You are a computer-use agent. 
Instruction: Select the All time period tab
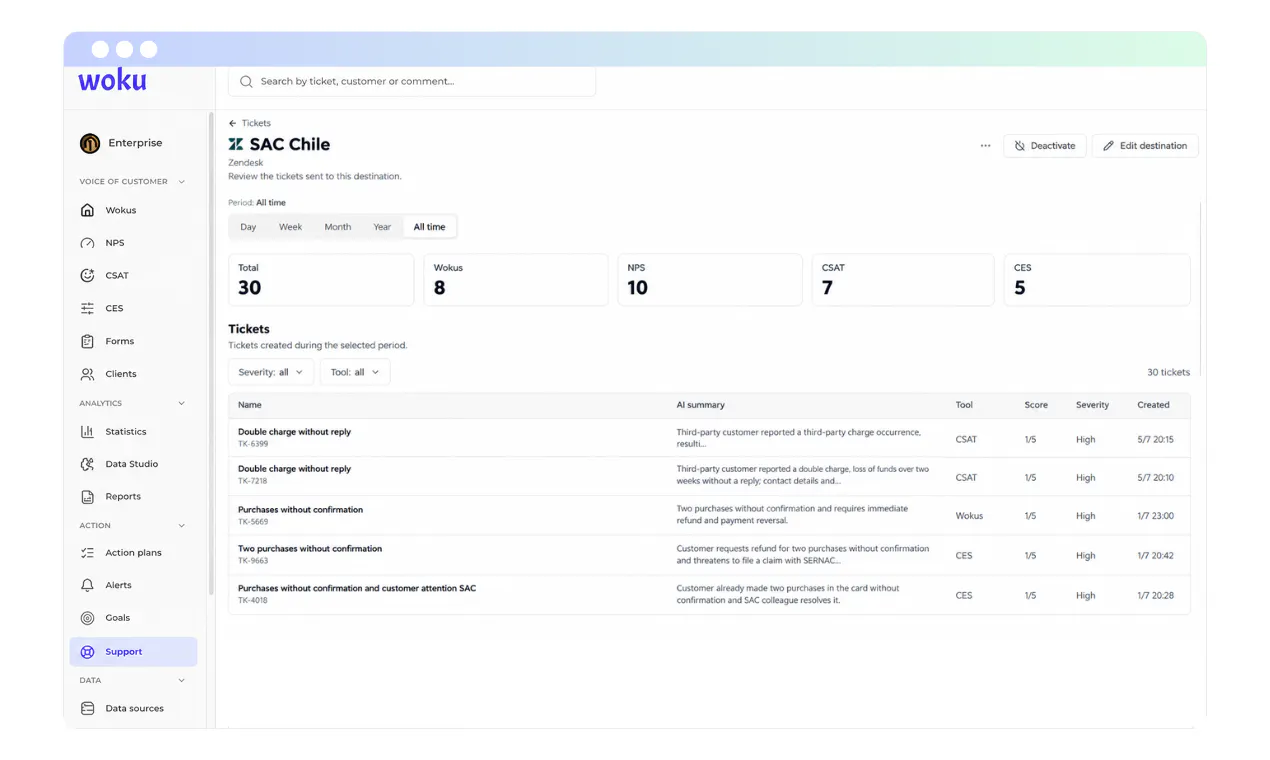point(430,227)
